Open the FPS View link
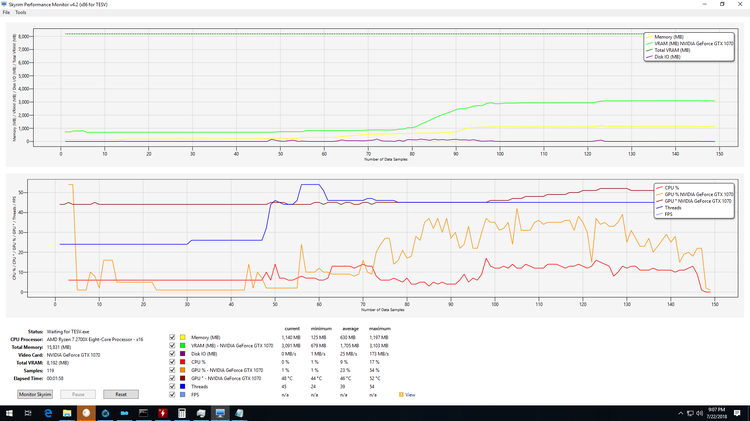The image size is (750, 421). click(410, 395)
